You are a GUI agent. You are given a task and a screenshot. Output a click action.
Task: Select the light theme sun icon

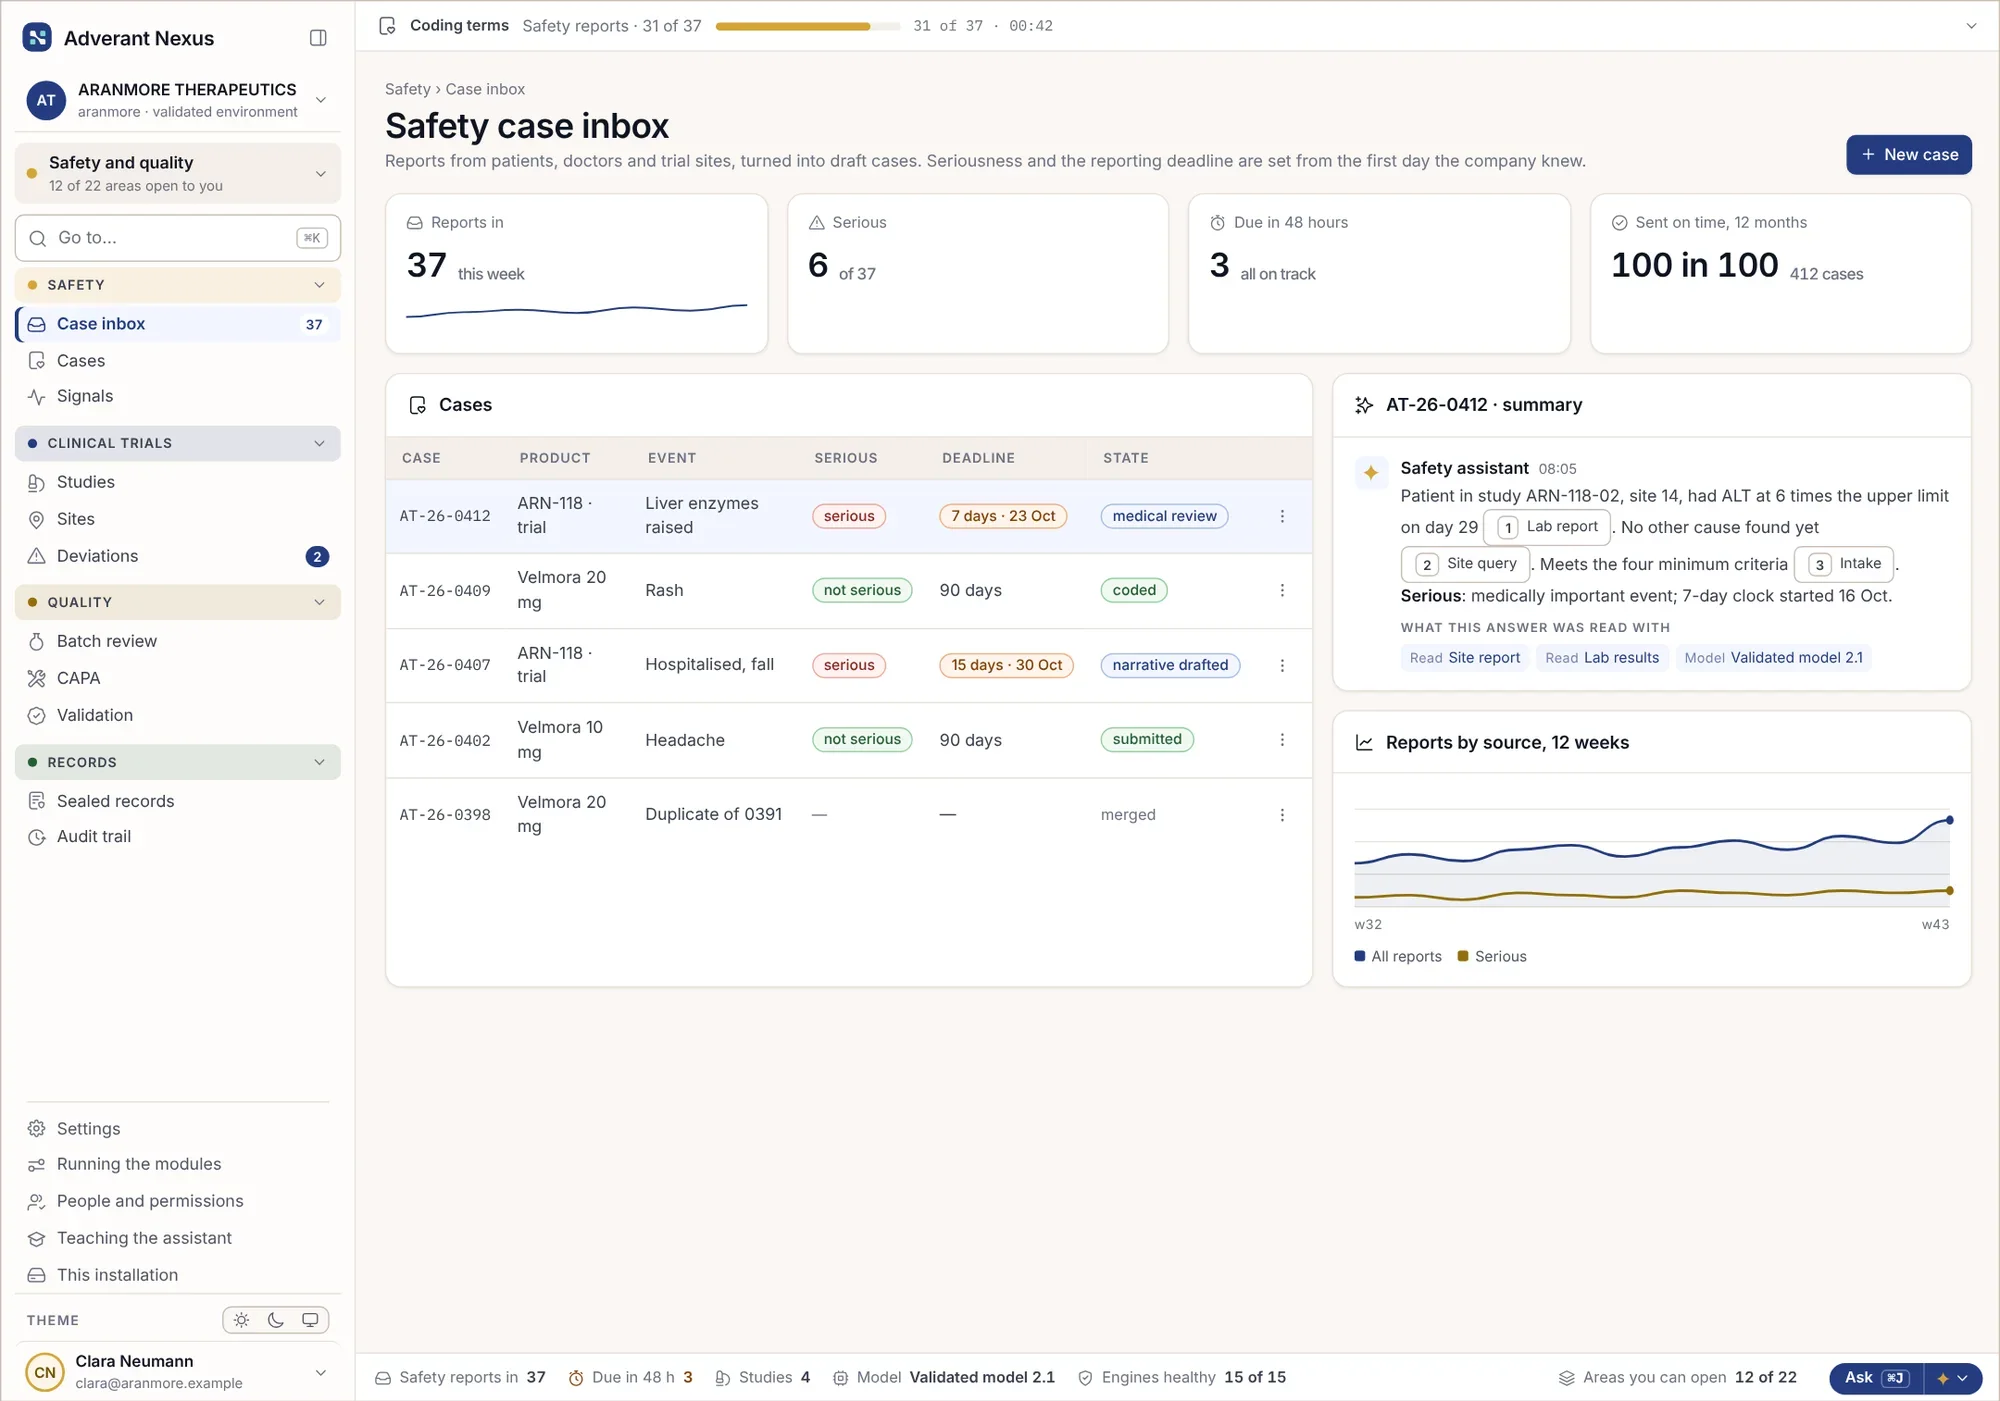tap(241, 1320)
